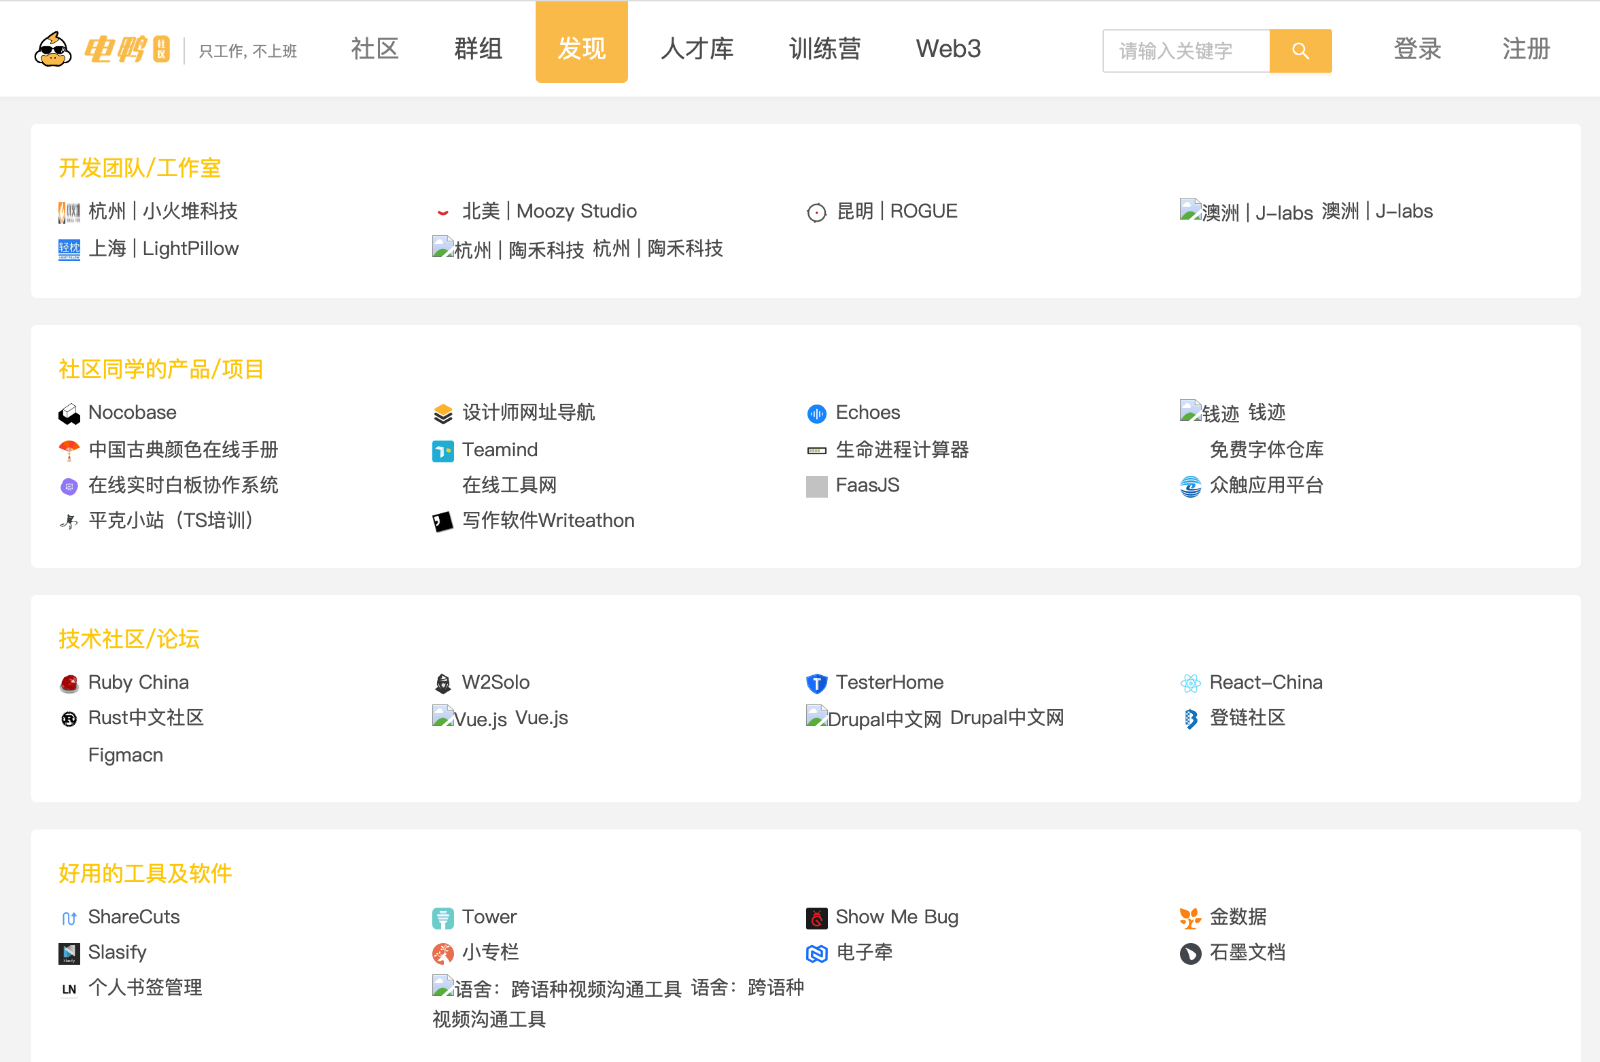This screenshot has width=1600, height=1062.
Task: Click the broken Vue.js image icon
Action: [x=469, y=718]
